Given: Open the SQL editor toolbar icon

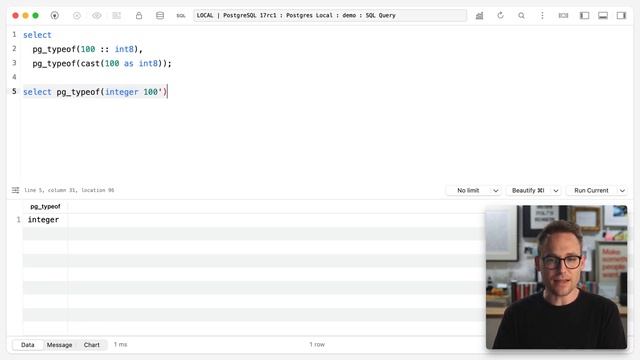Looking at the screenshot, I should coord(181,16).
